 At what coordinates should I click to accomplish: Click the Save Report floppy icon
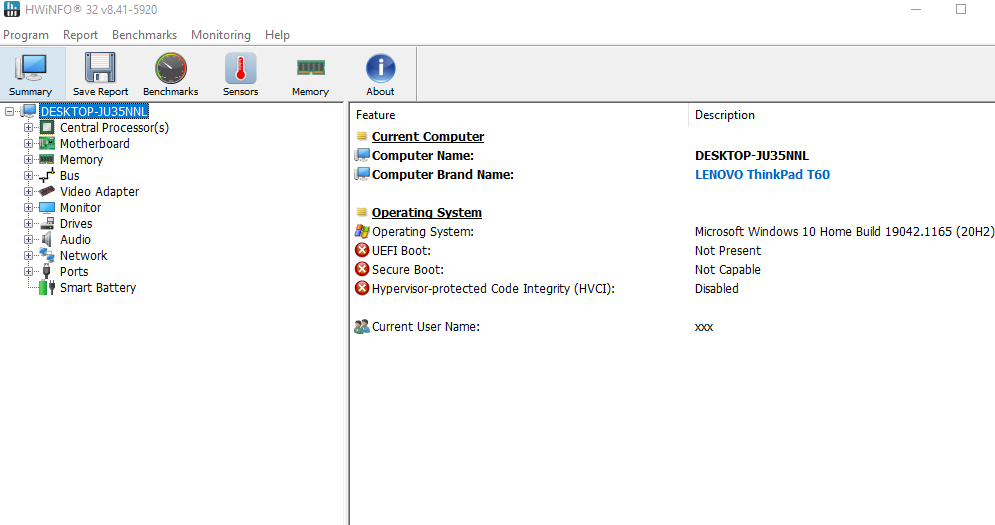[x=100, y=67]
